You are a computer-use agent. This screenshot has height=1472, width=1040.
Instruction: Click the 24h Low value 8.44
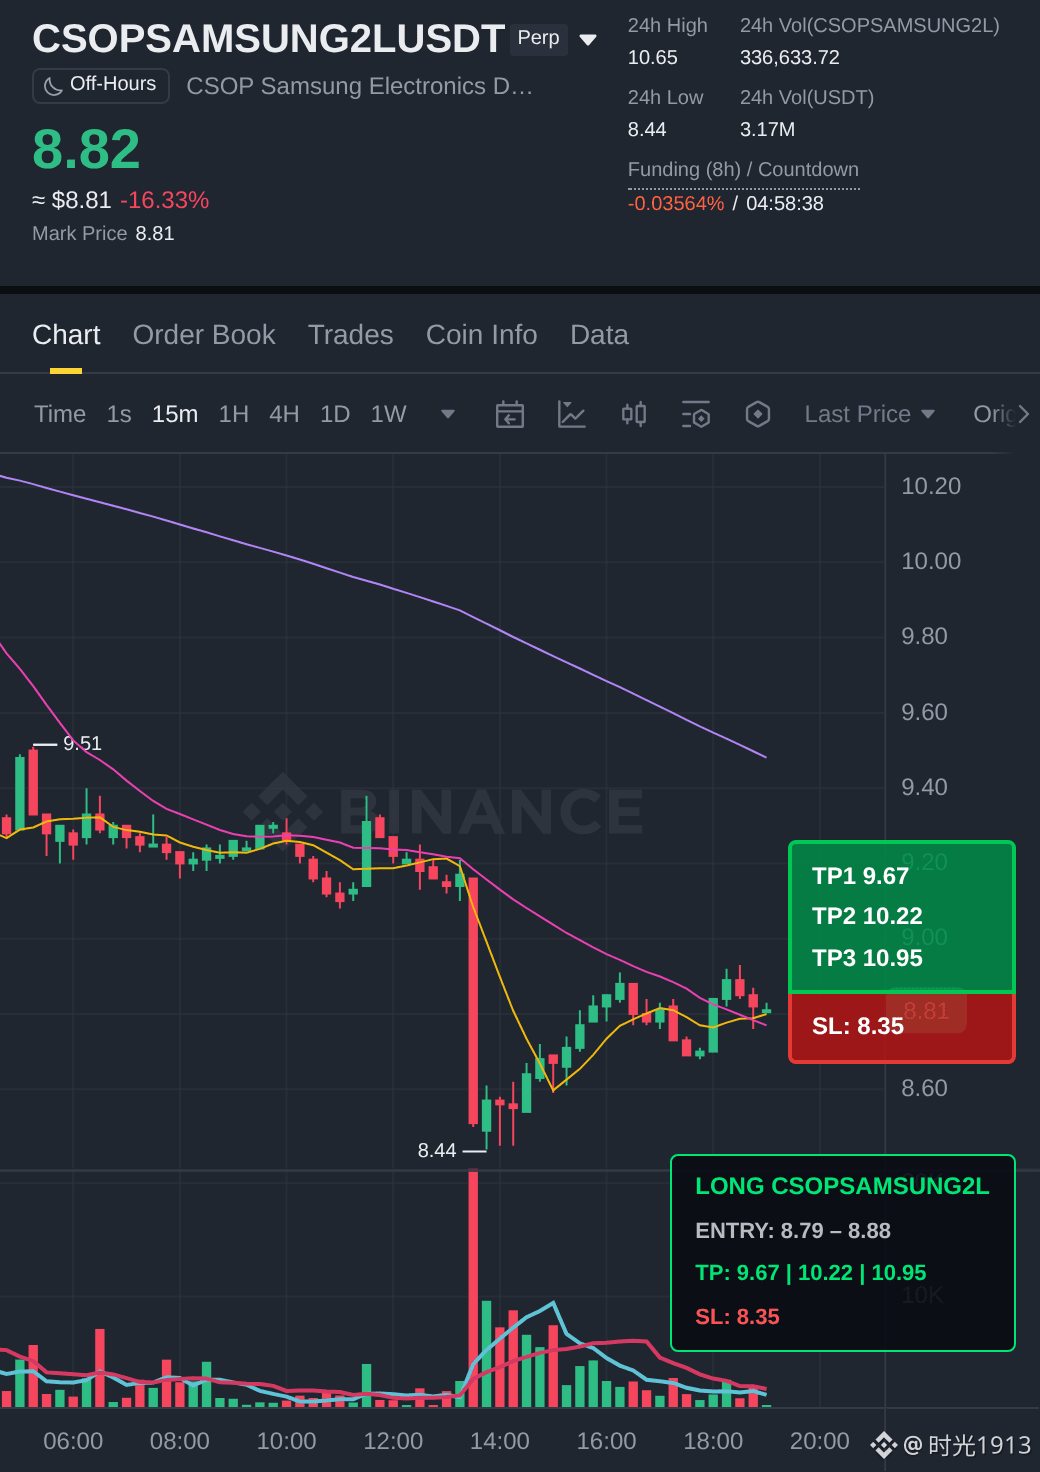(647, 130)
